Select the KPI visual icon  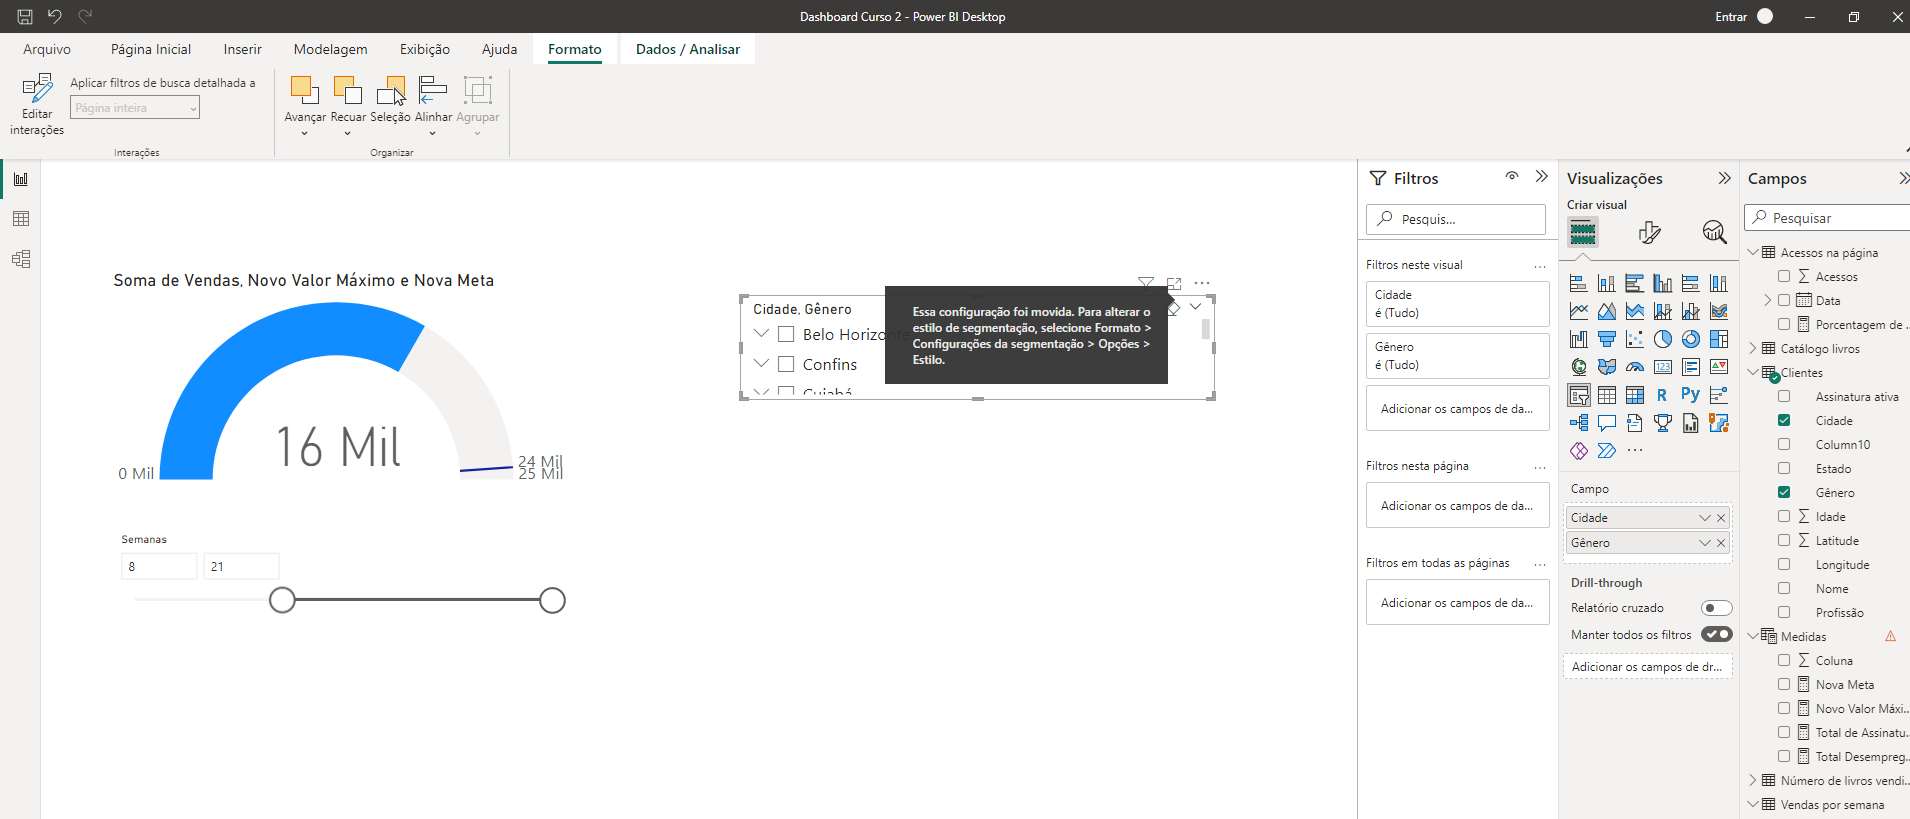pyautogui.click(x=1718, y=367)
